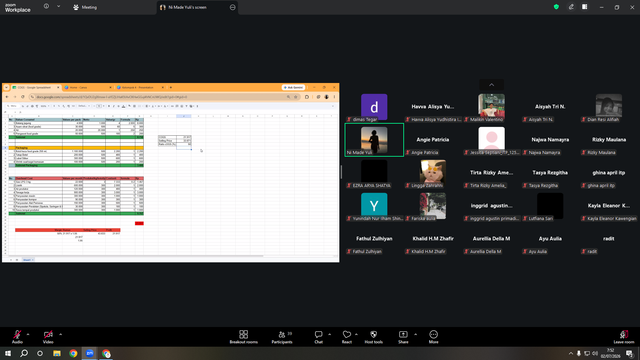The image size is (640, 360).
Task: Select Fariska aulia photo tile
Action: pyautogui.click(x=433, y=206)
